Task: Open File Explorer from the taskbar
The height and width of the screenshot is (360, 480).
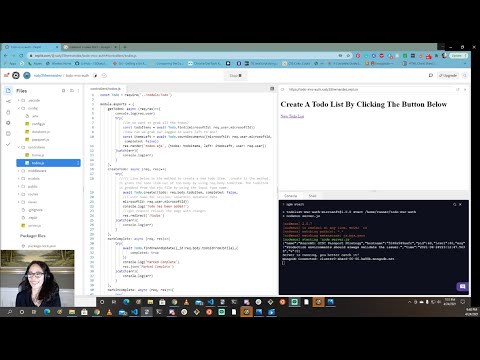Action: 72,312
